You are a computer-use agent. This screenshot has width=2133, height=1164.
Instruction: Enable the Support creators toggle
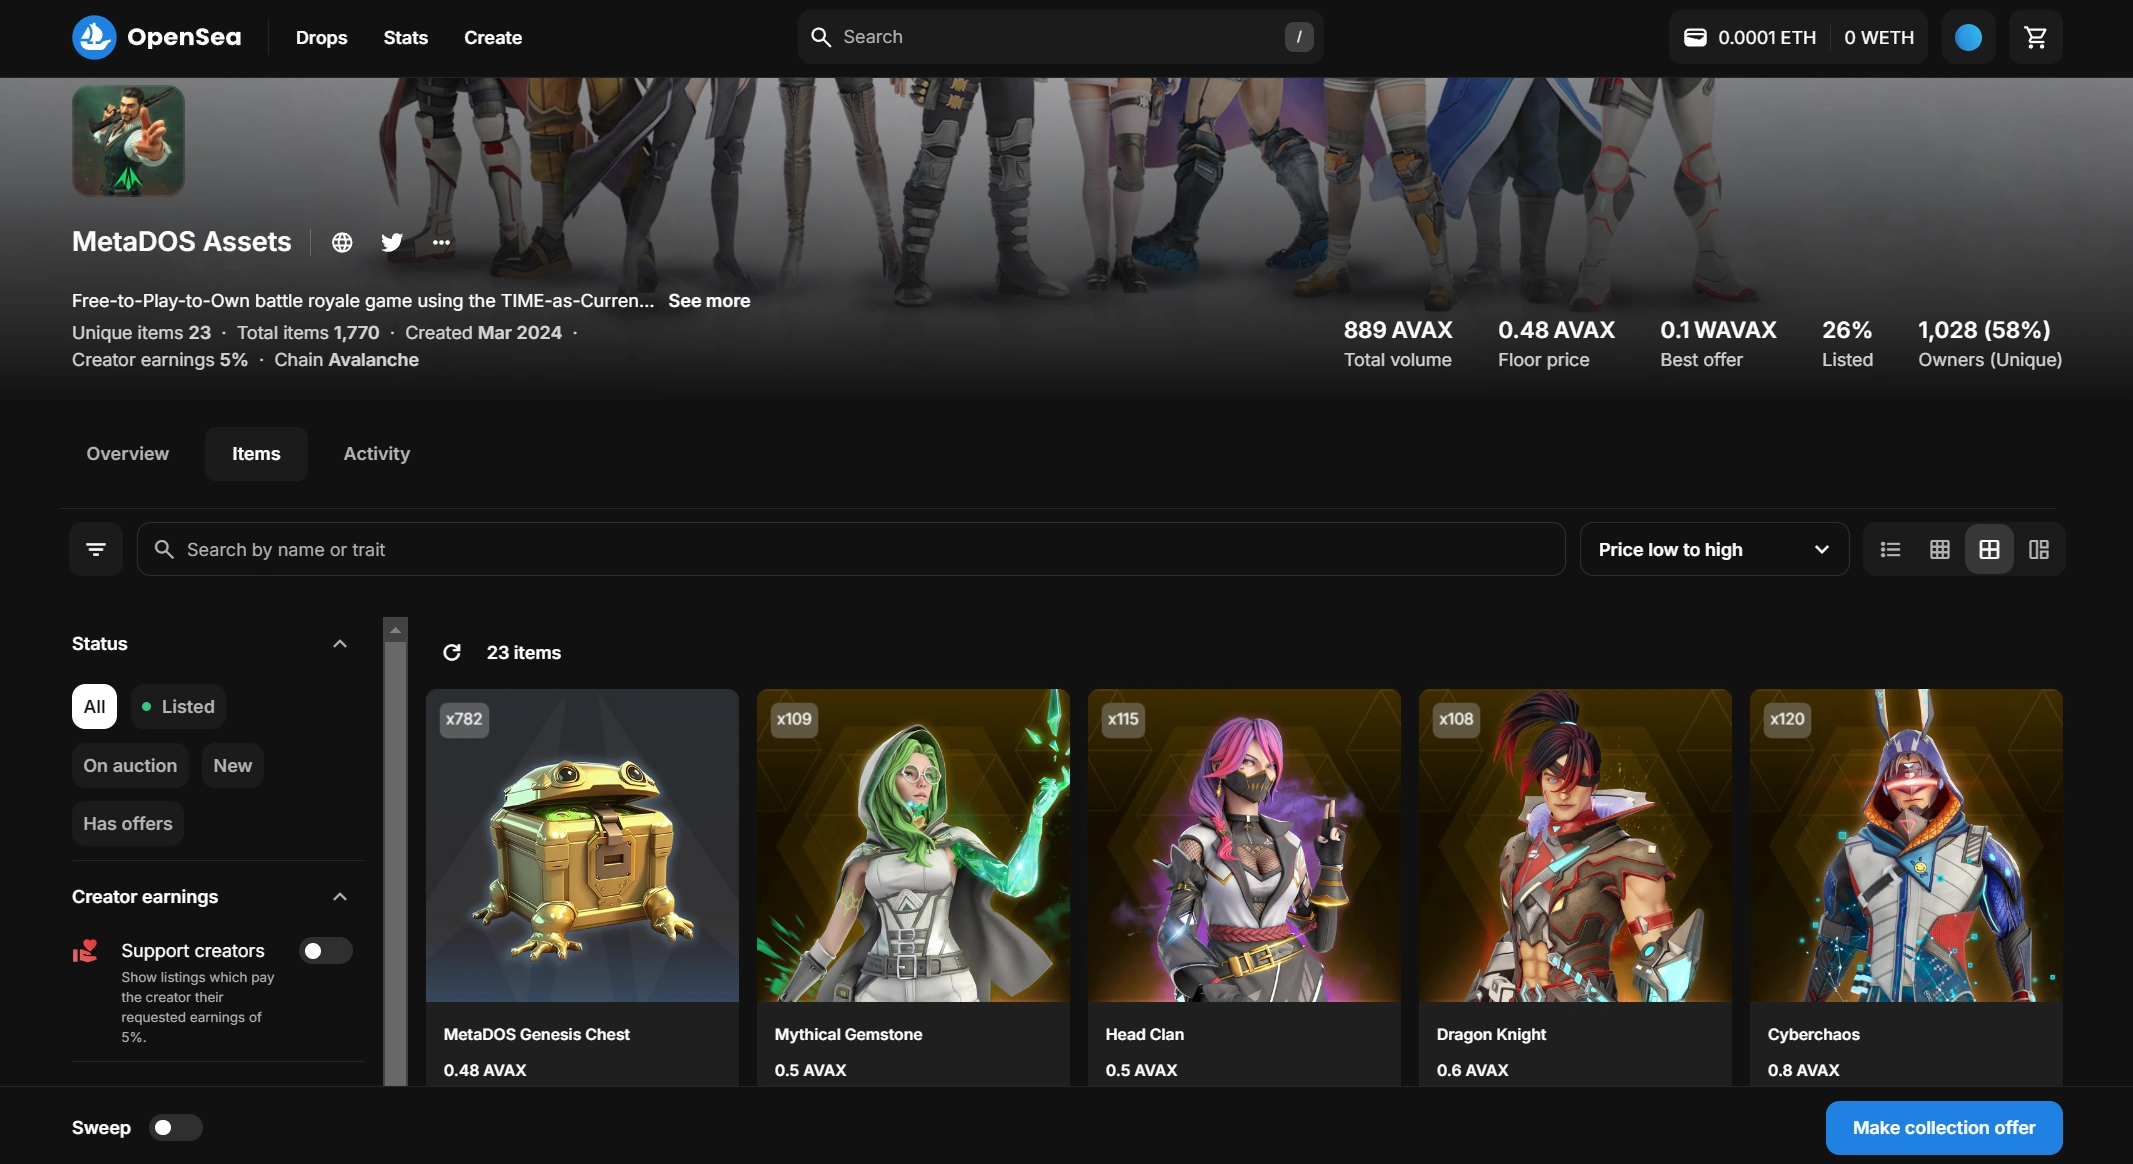325,950
